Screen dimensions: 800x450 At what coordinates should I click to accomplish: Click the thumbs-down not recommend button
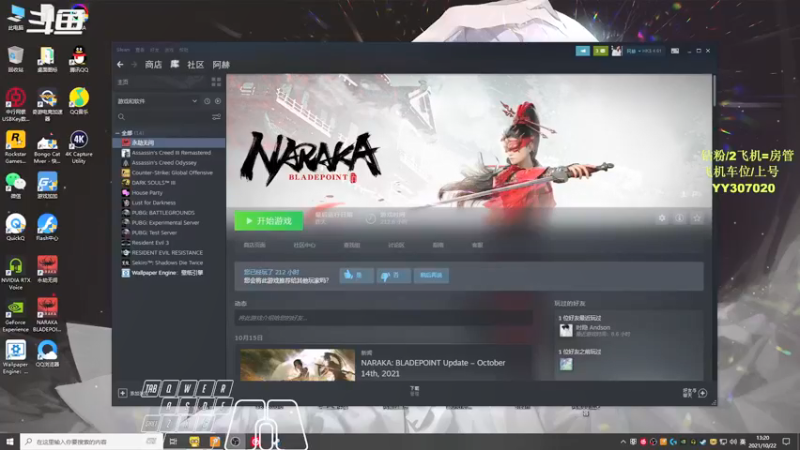click(393, 275)
